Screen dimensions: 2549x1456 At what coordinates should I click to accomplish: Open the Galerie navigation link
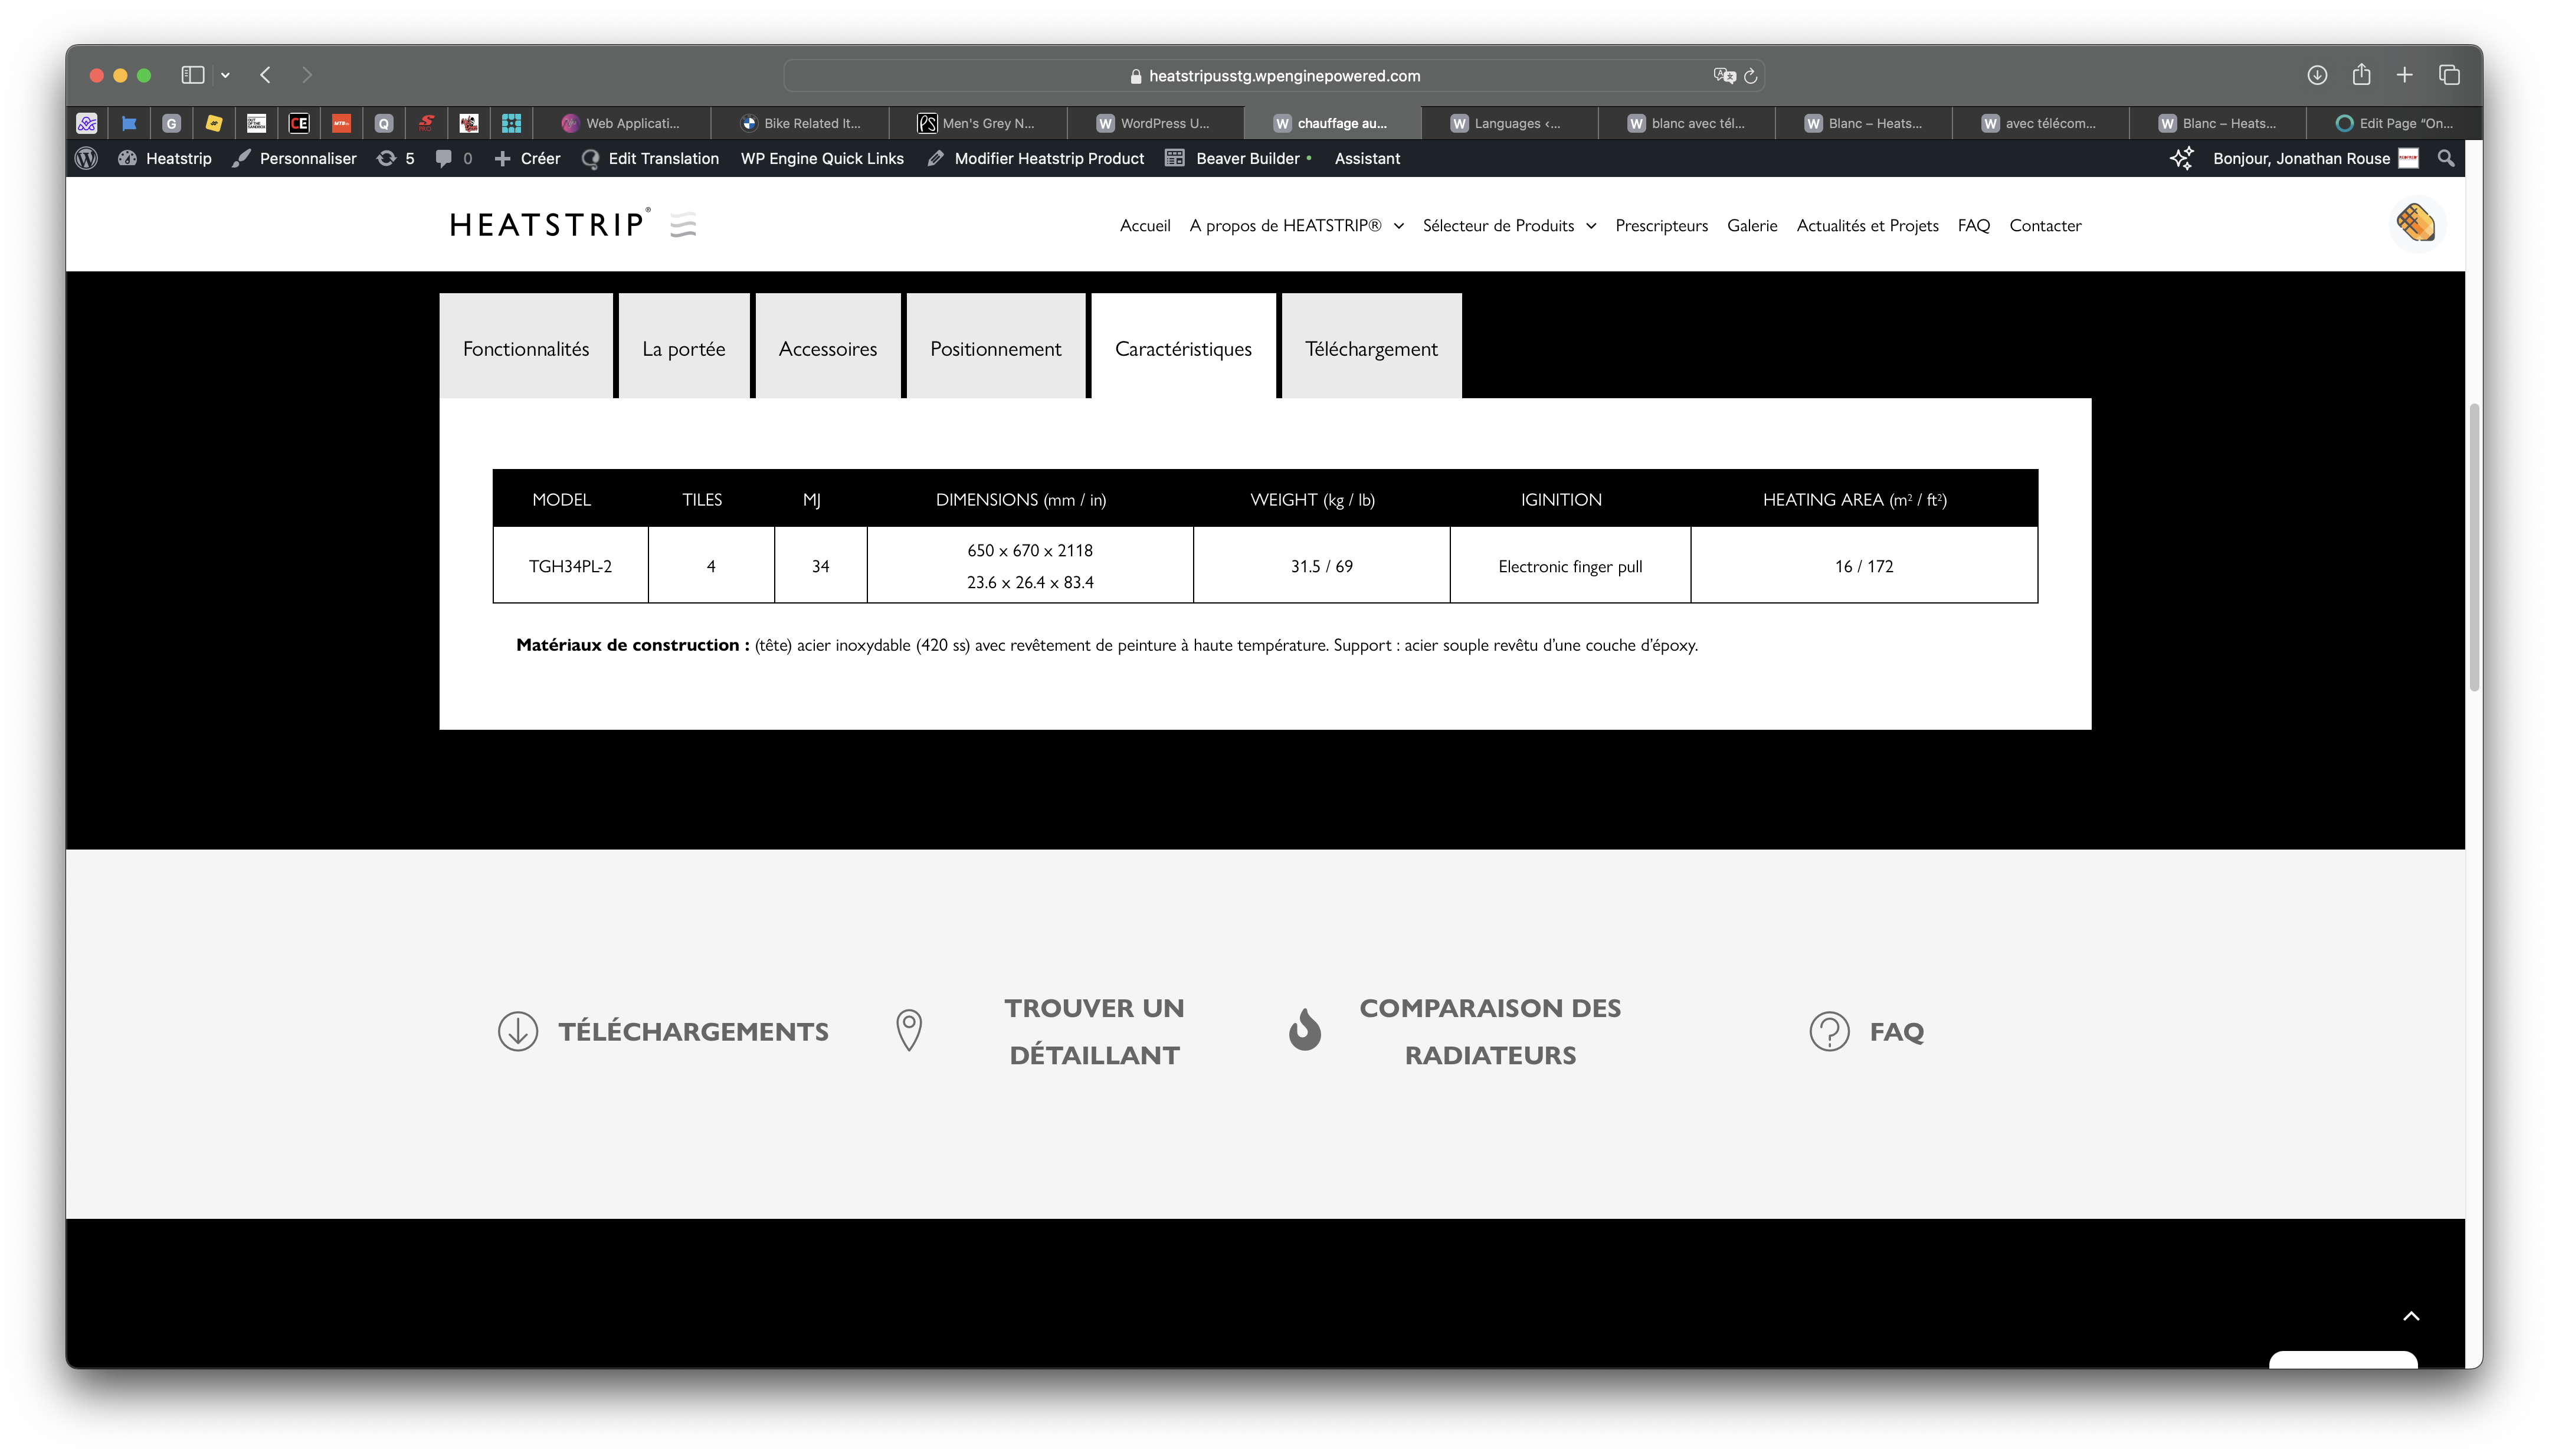click(x=1751, y=225)
